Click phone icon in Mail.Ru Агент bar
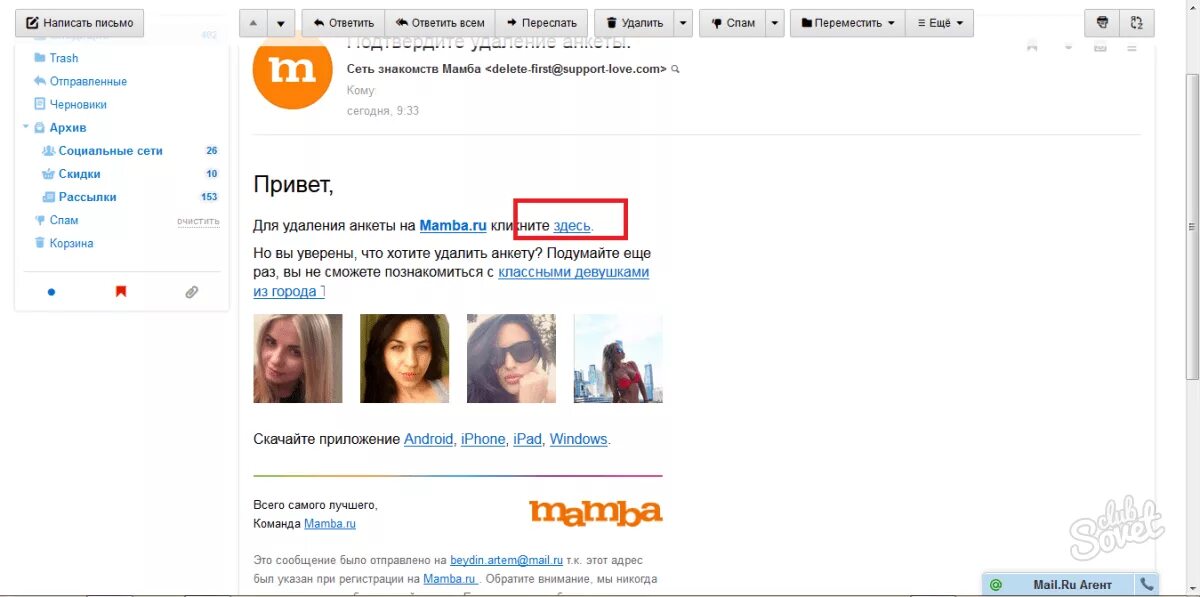The image size is (1200, 597). 1147,584
